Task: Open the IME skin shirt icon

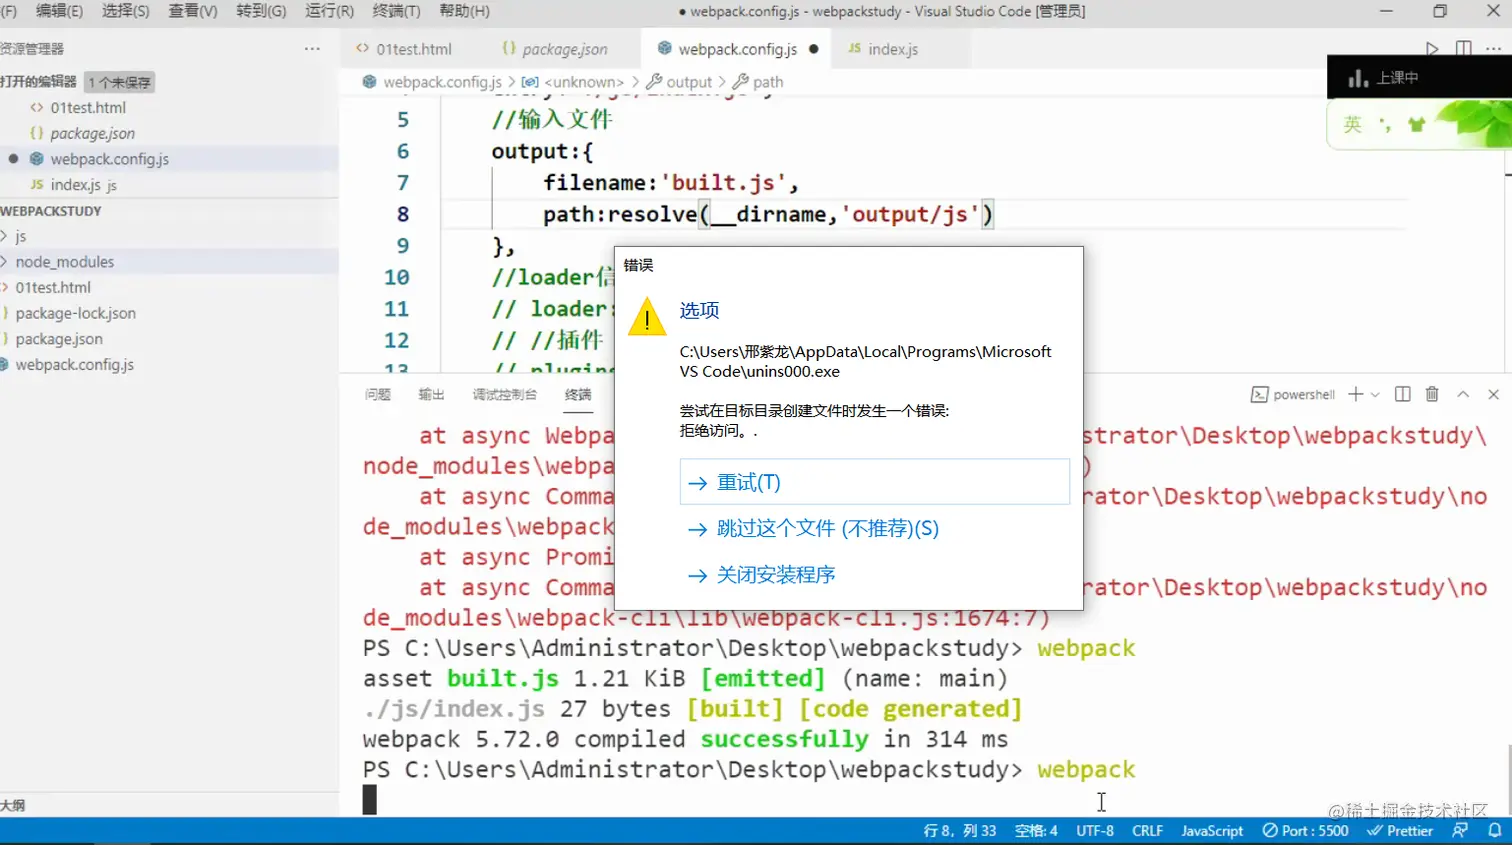Action: (1416, 124)
